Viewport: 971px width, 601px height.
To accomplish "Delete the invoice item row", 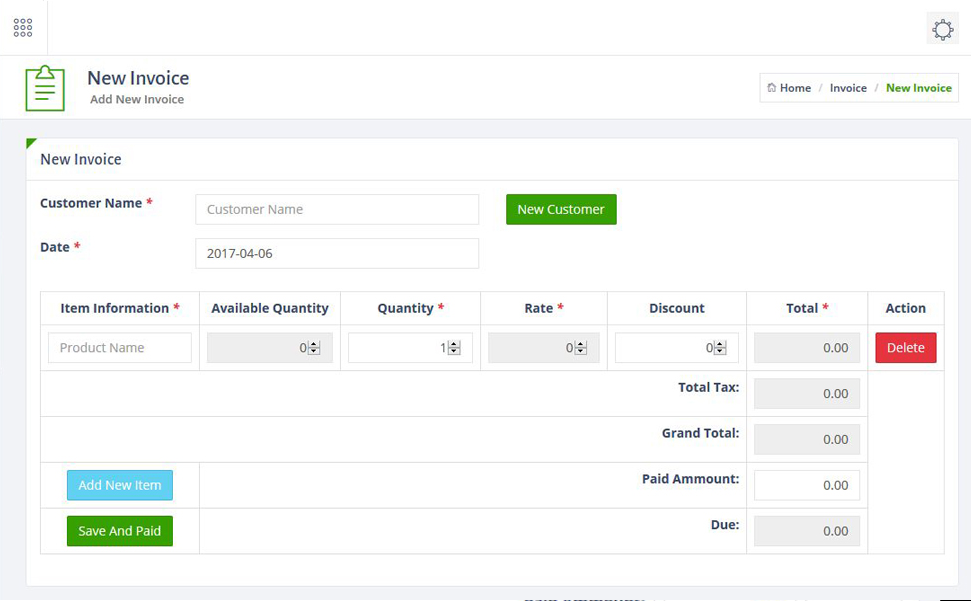I will click(x=905, y=347).
